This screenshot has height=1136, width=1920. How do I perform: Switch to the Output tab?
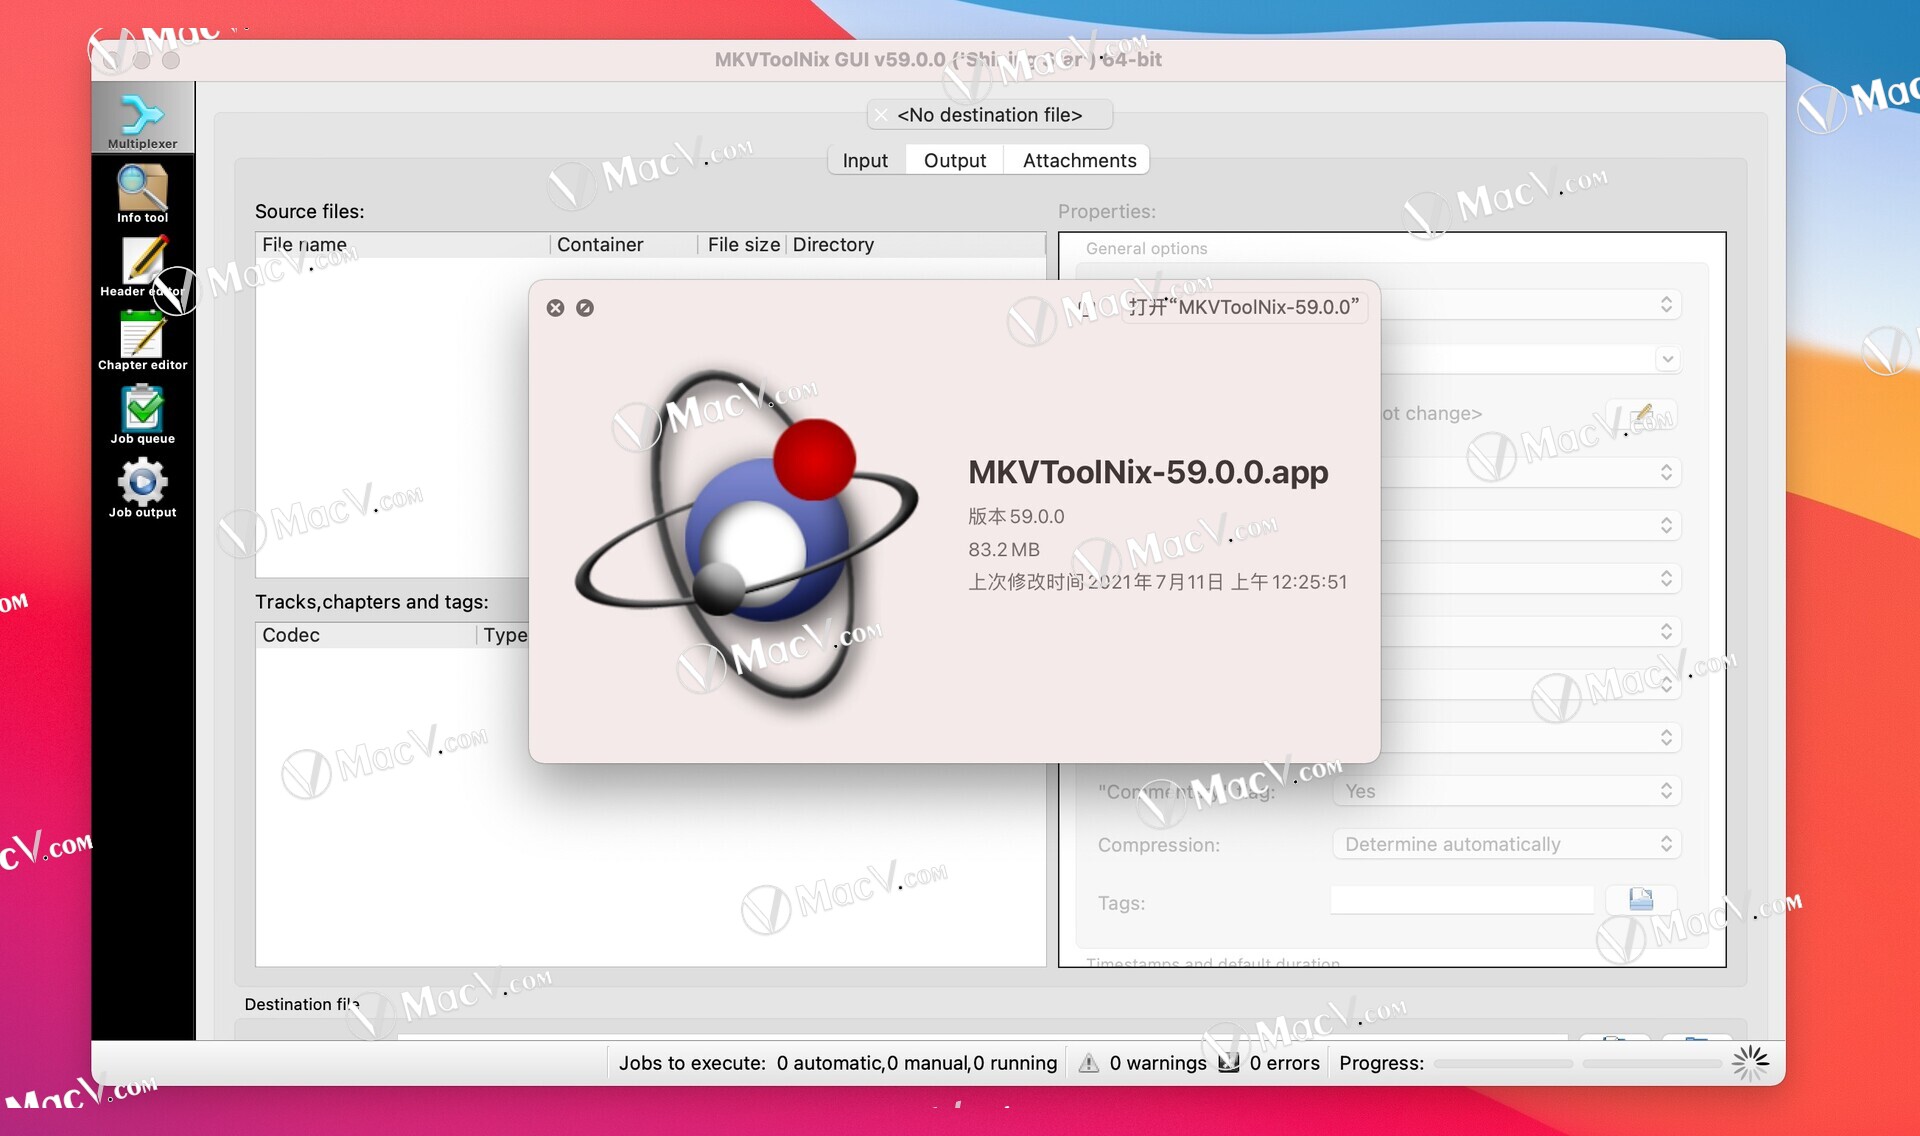(955, 161)
